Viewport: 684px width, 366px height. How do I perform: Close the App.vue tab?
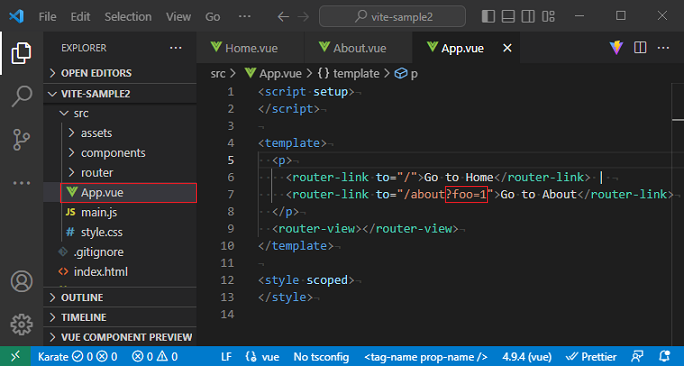point(507,48)
